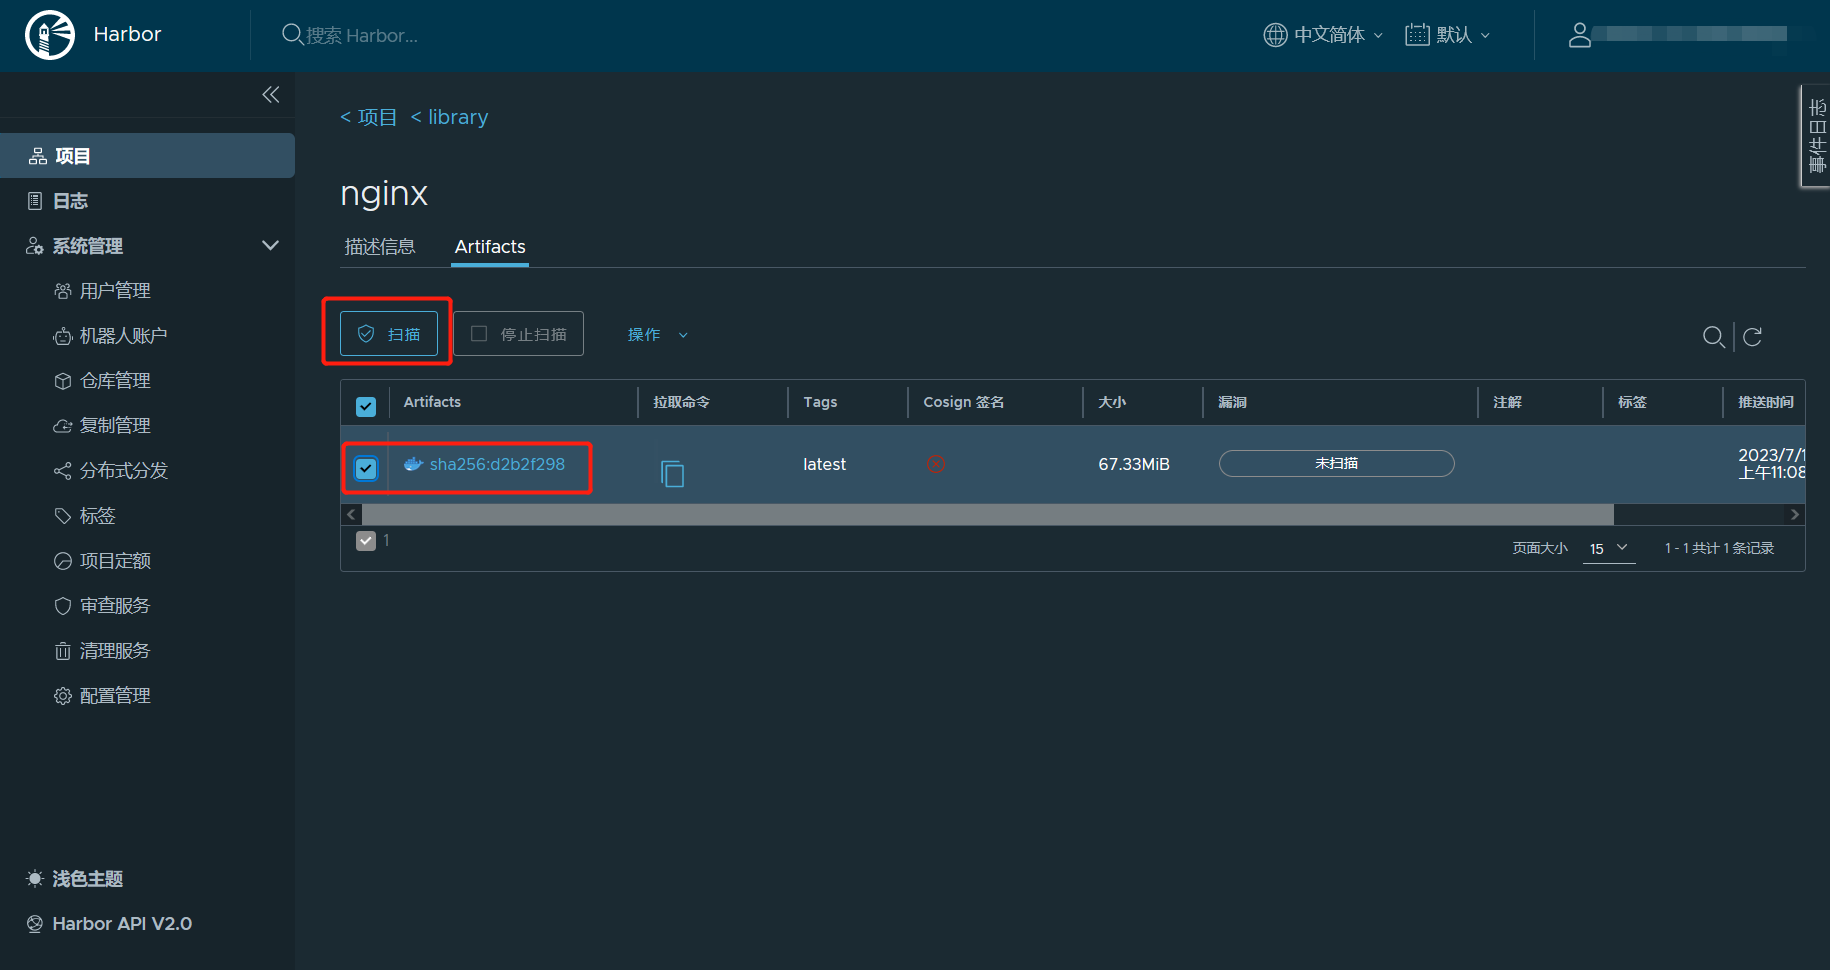Click the sun icon for 浅色主题
This screenshot has height=970, width=1830.
click(x=35, y=879)
